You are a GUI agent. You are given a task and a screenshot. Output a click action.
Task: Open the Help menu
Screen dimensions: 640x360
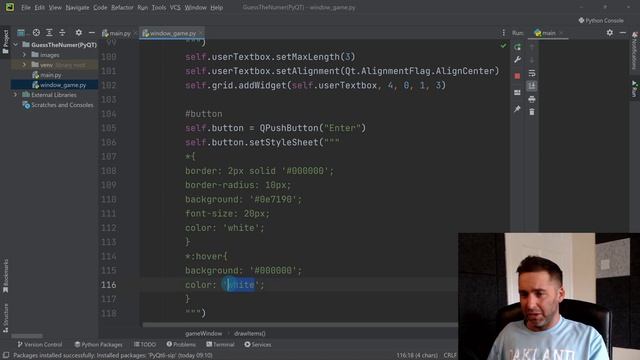point(217,7)
